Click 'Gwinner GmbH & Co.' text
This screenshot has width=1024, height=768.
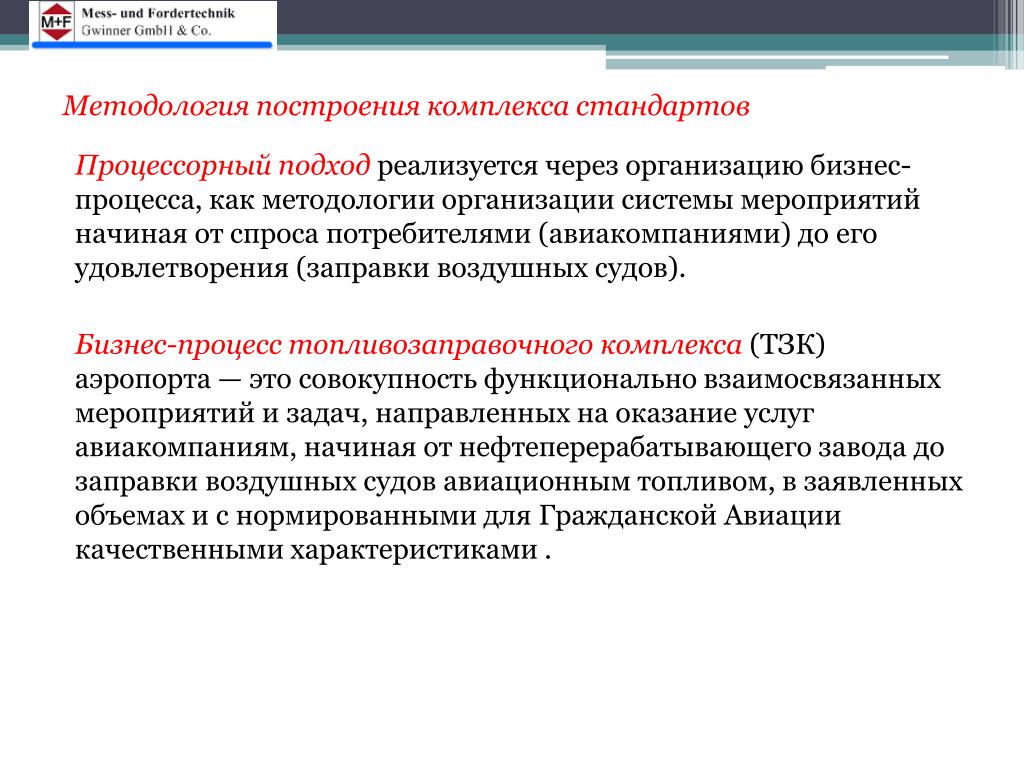[146, 31]
